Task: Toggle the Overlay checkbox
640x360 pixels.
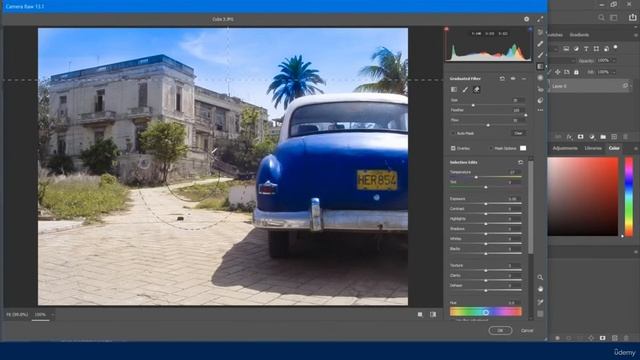Action: pos(453,148)
